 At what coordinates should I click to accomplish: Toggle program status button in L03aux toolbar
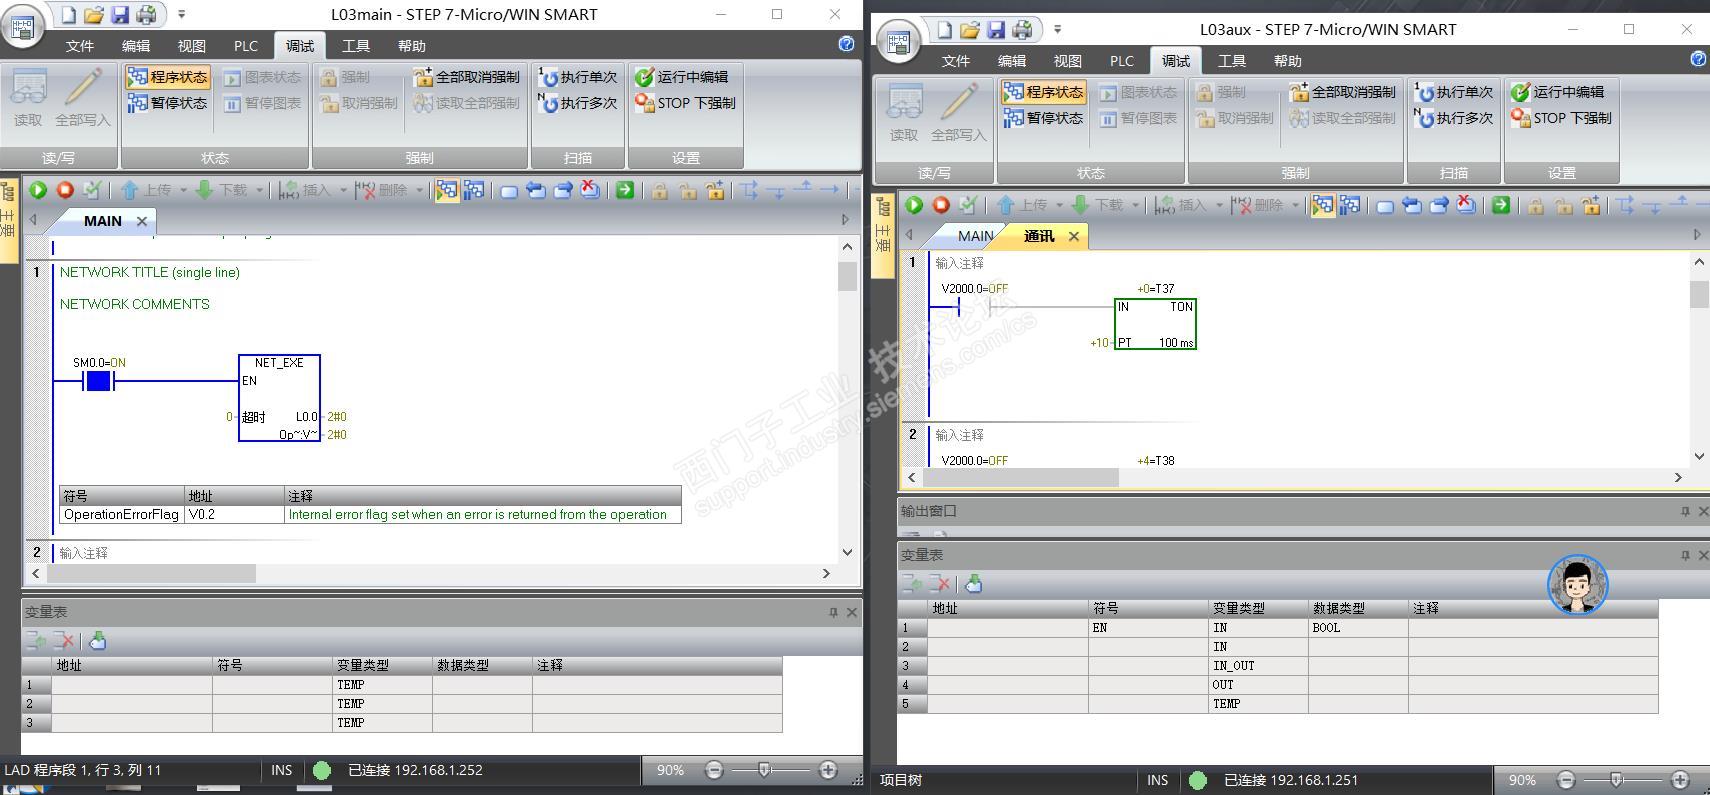point(1323,205)
